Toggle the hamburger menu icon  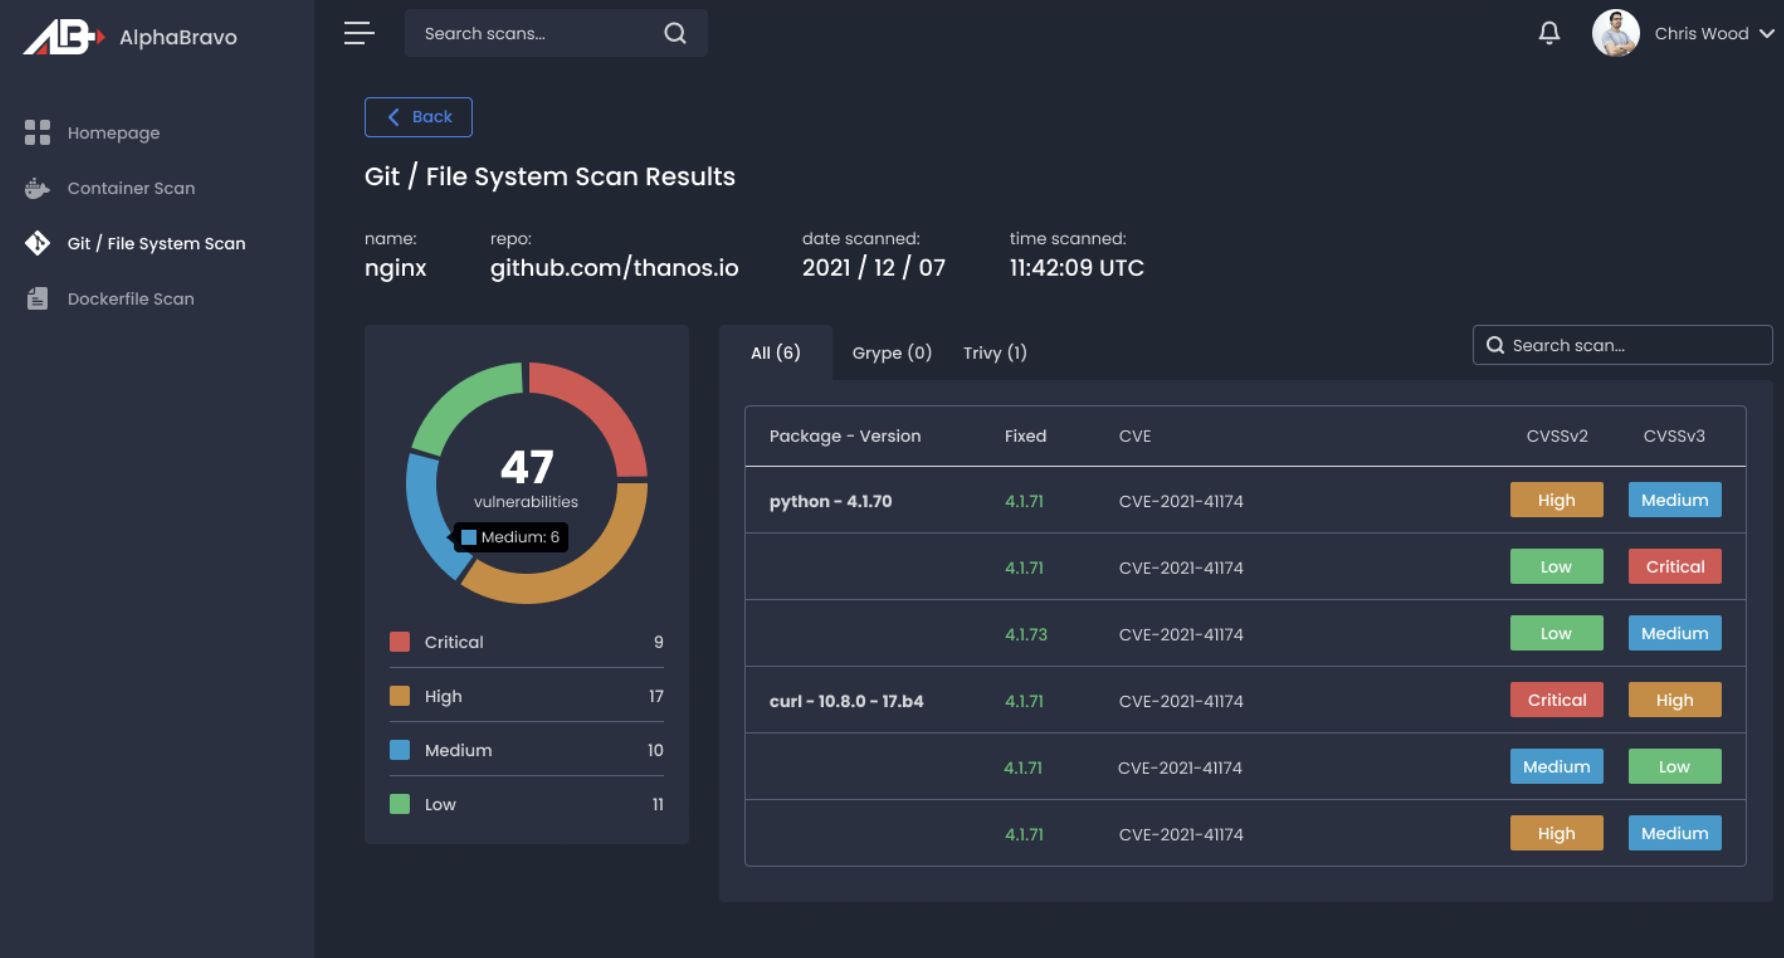[359, 33]
